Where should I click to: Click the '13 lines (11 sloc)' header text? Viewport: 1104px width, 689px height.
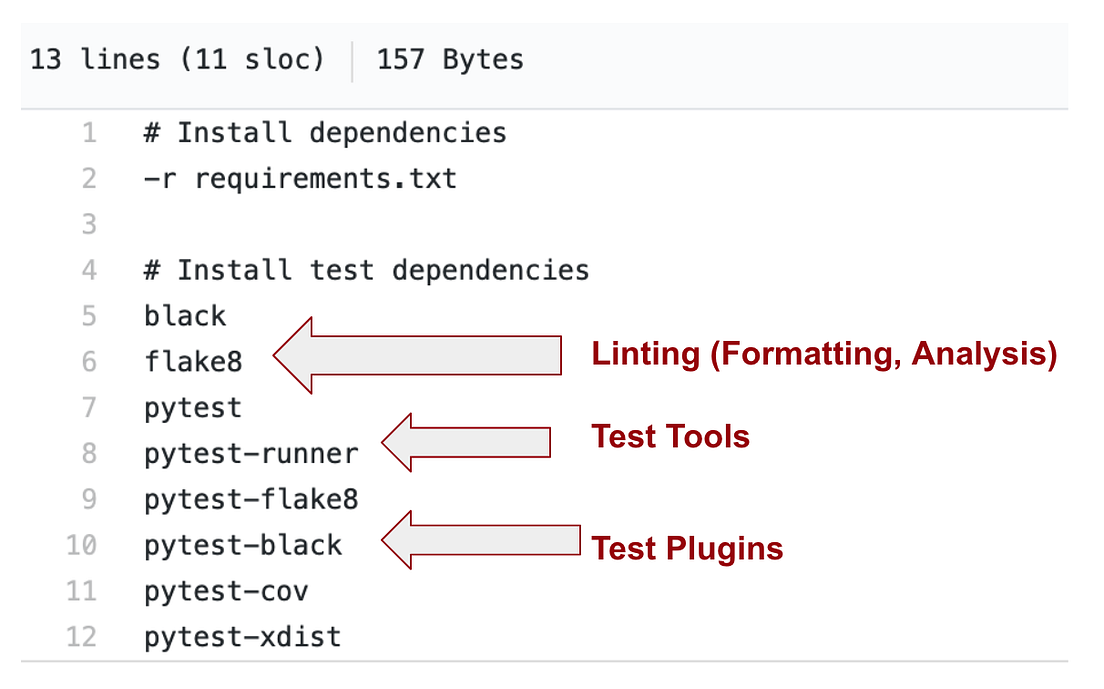[x=177, y=60]
